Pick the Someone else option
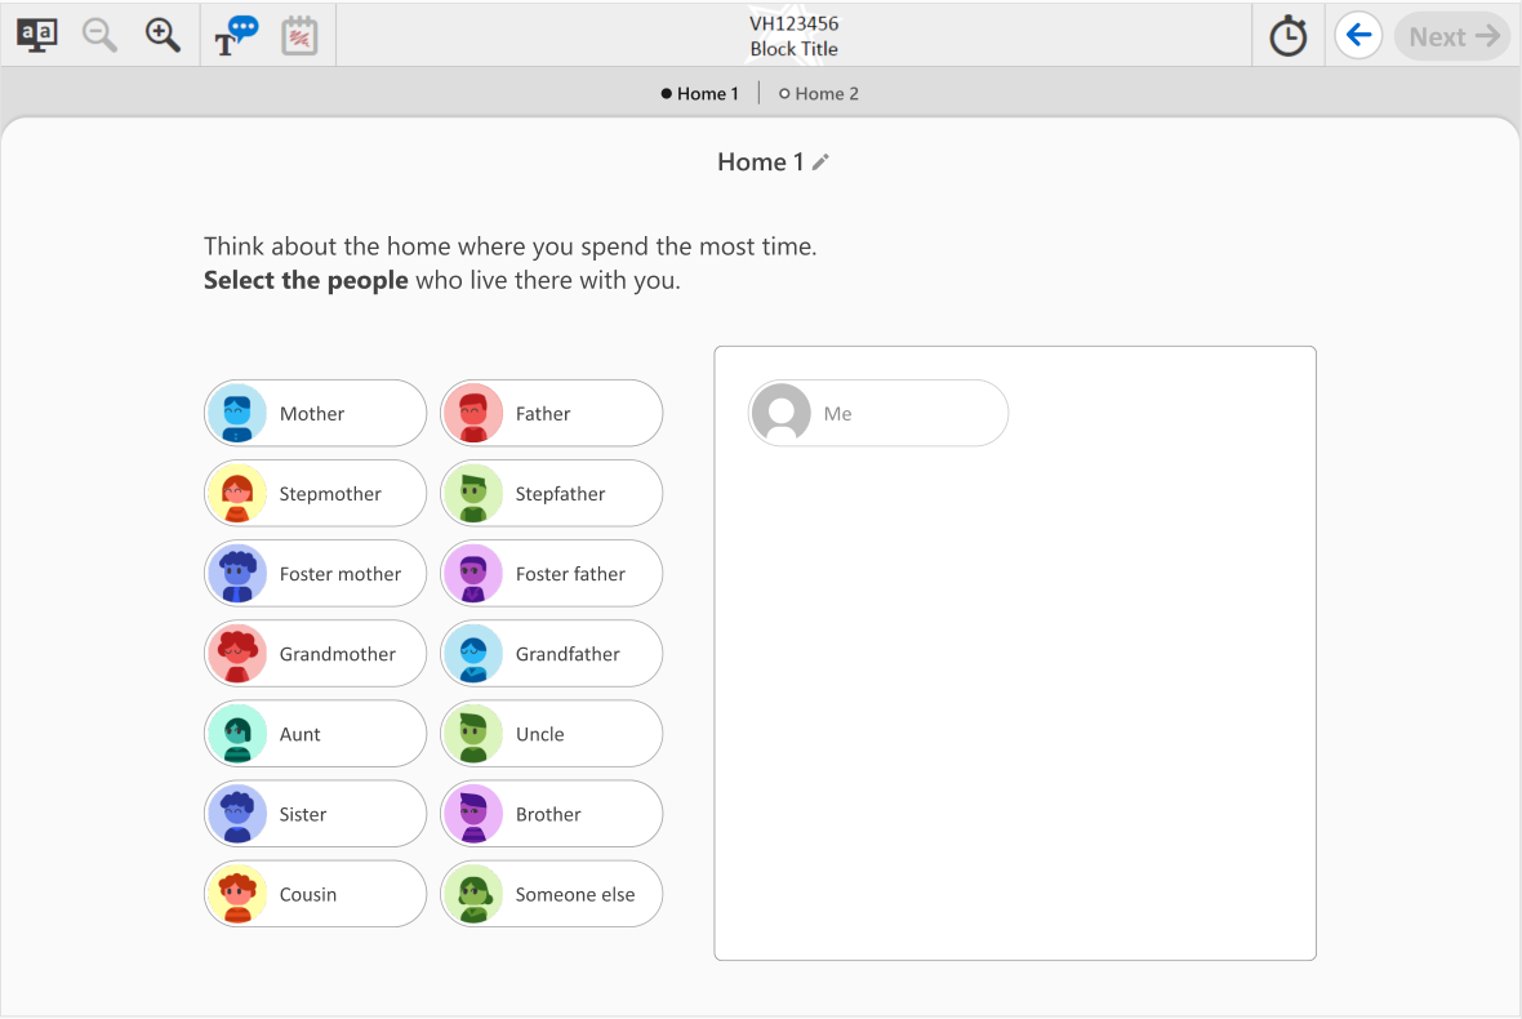 click(x=551, y=894)
